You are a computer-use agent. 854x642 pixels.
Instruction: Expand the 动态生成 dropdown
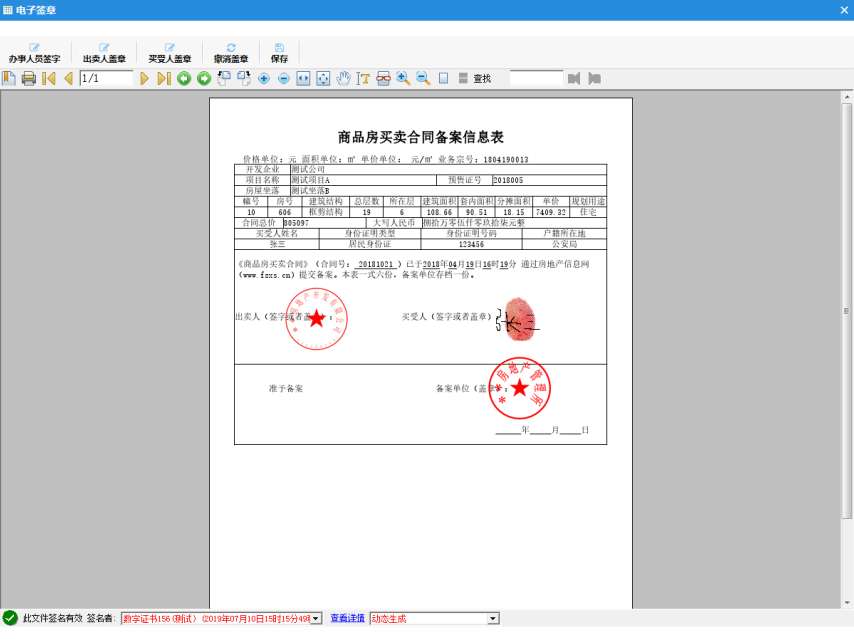(x=492, y=619)
